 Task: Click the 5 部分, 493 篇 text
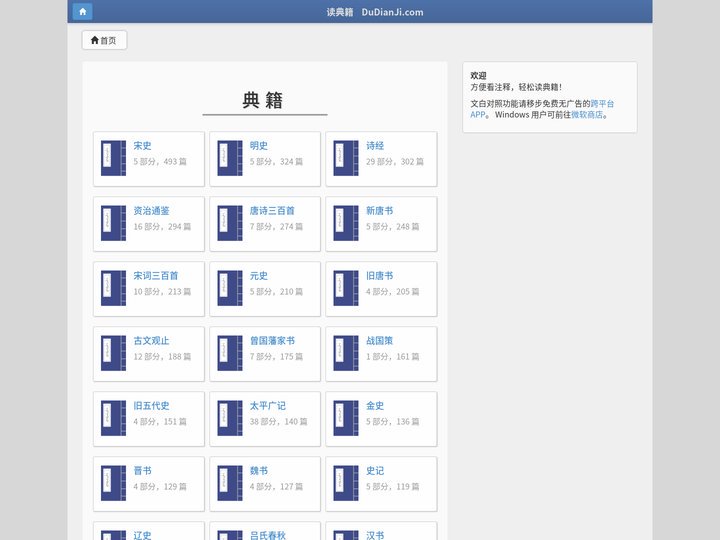tap(160, 162)
